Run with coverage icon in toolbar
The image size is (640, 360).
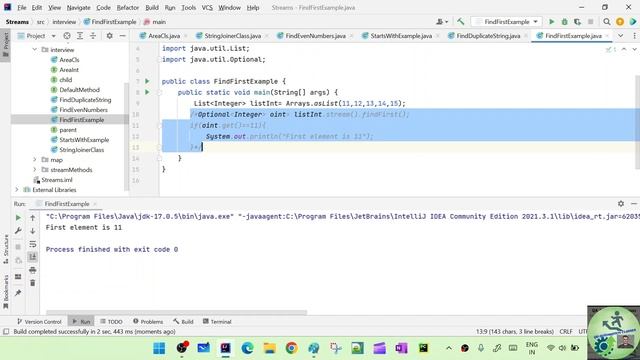(577, 22)
